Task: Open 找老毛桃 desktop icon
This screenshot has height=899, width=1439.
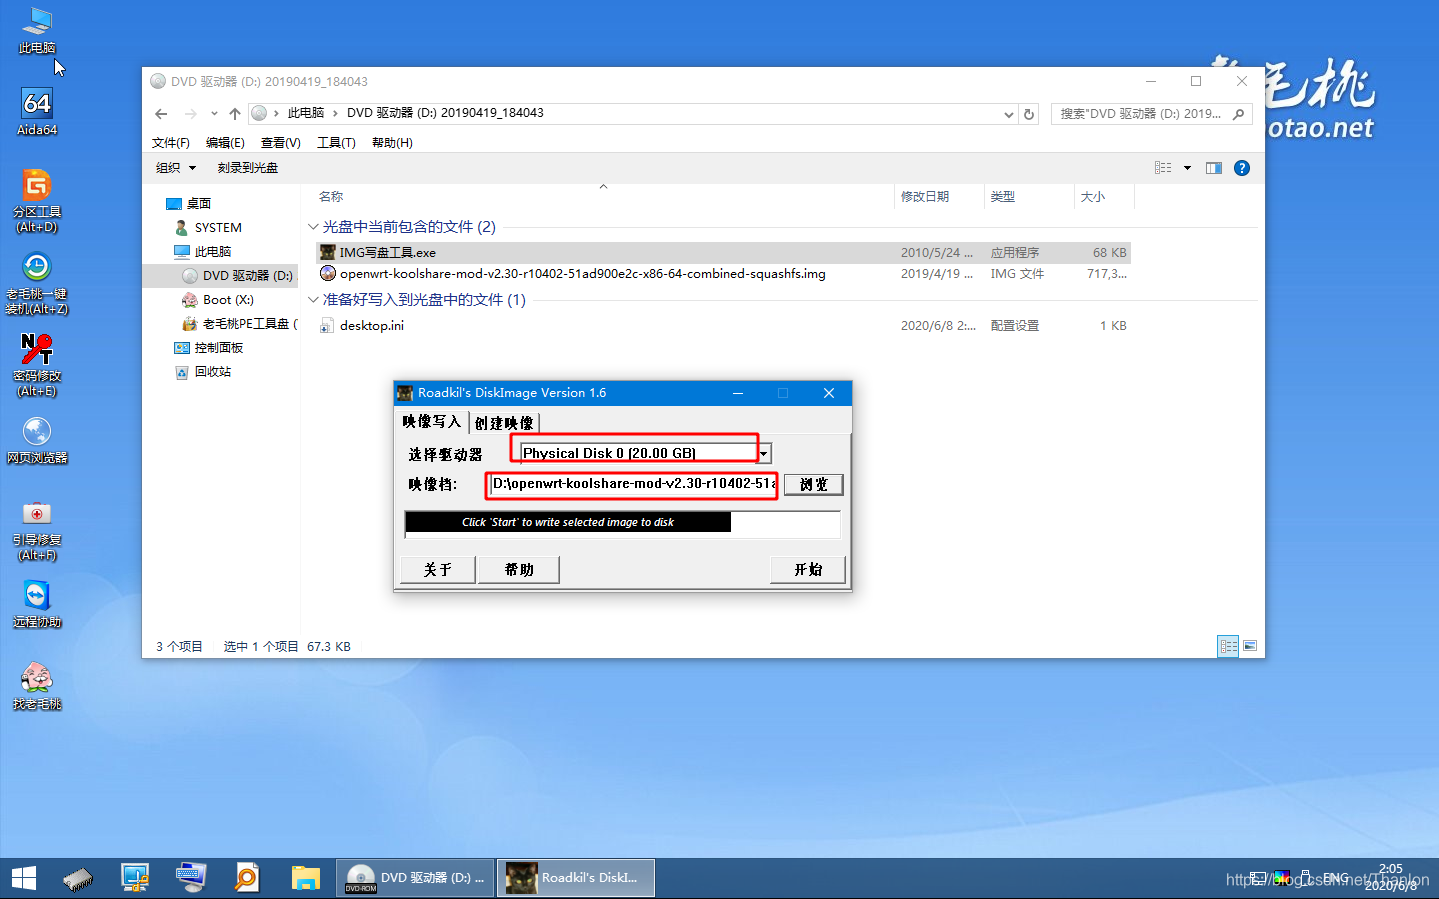Action: tap(37, 687)
